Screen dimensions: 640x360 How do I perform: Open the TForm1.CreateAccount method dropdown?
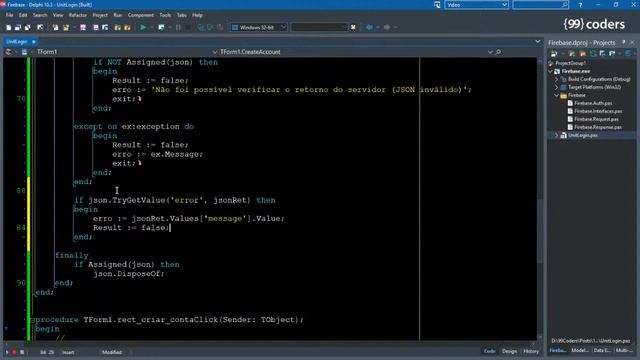(490, 52)
